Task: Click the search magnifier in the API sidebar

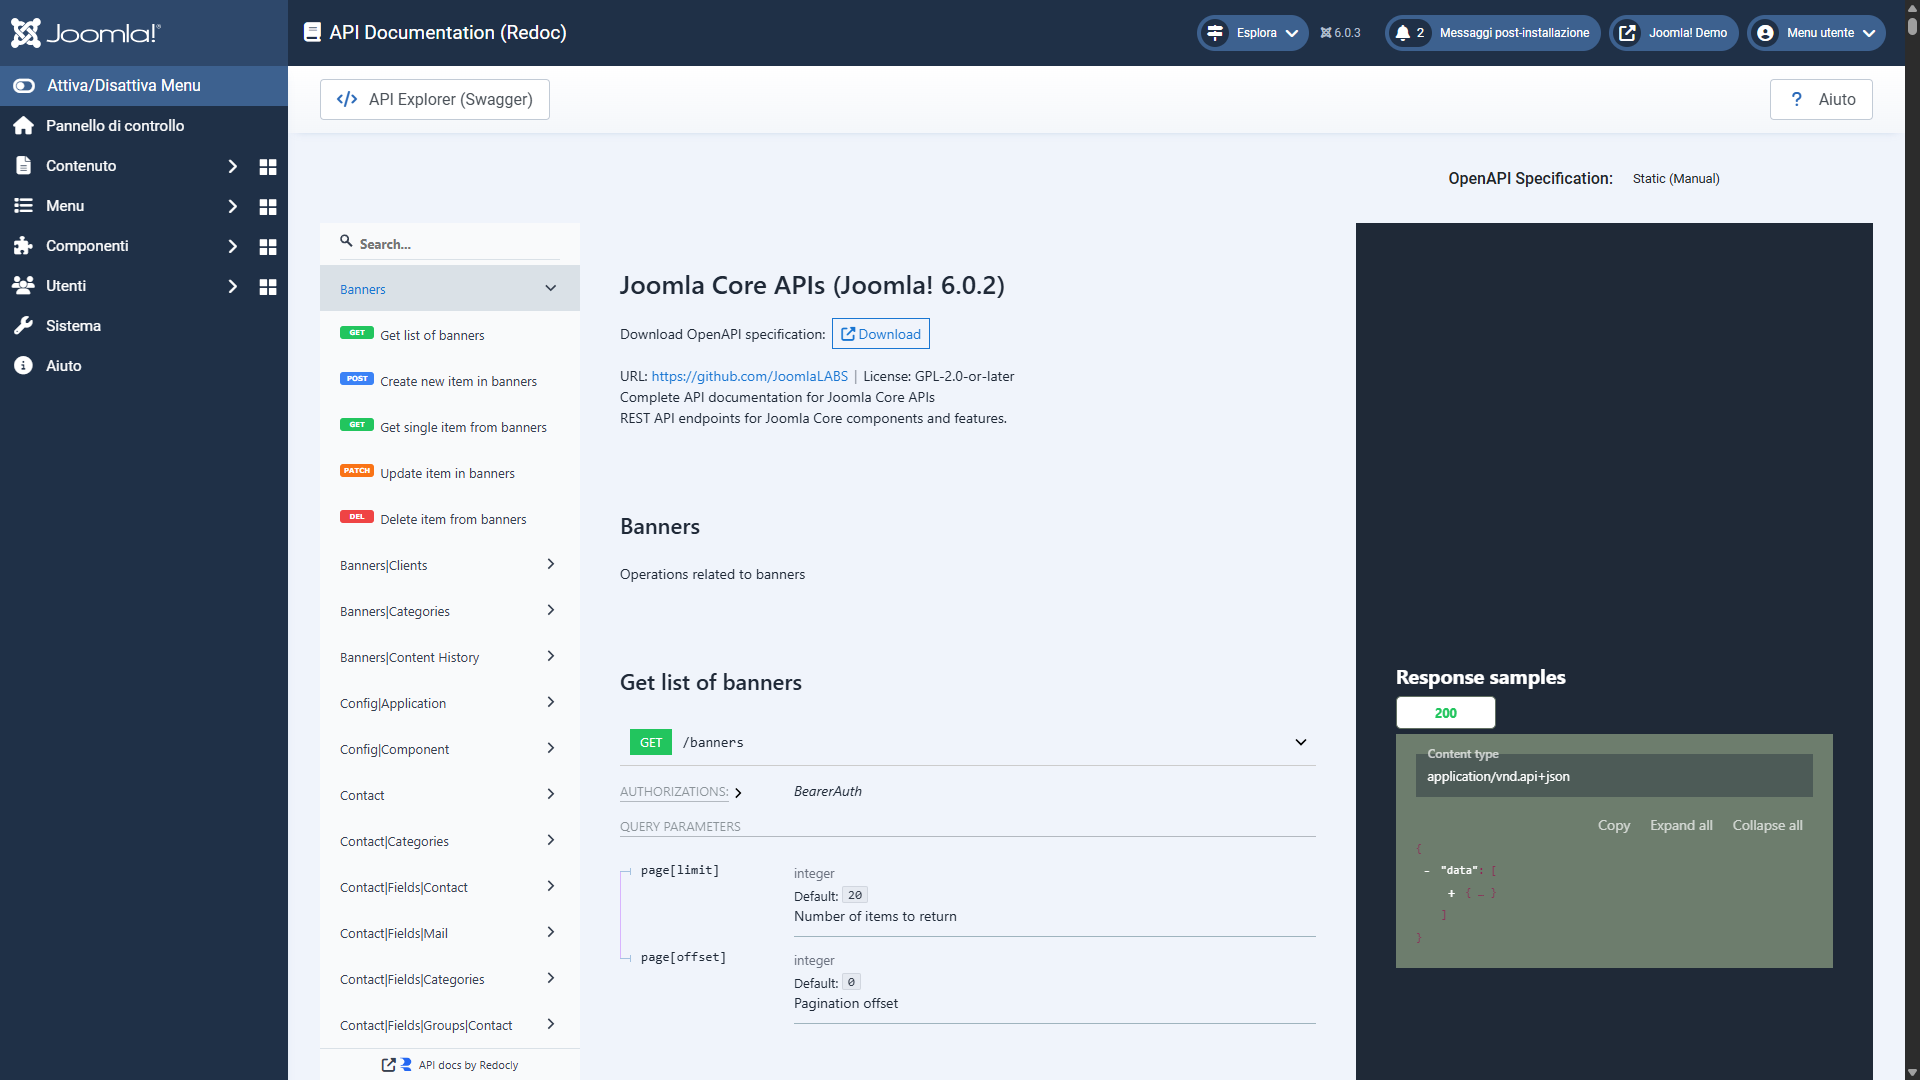Action: [x=345, y=241]
